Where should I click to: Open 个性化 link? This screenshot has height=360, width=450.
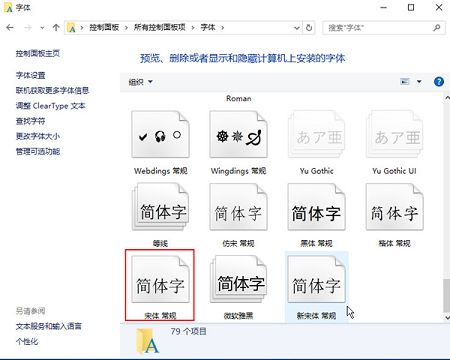27,341
